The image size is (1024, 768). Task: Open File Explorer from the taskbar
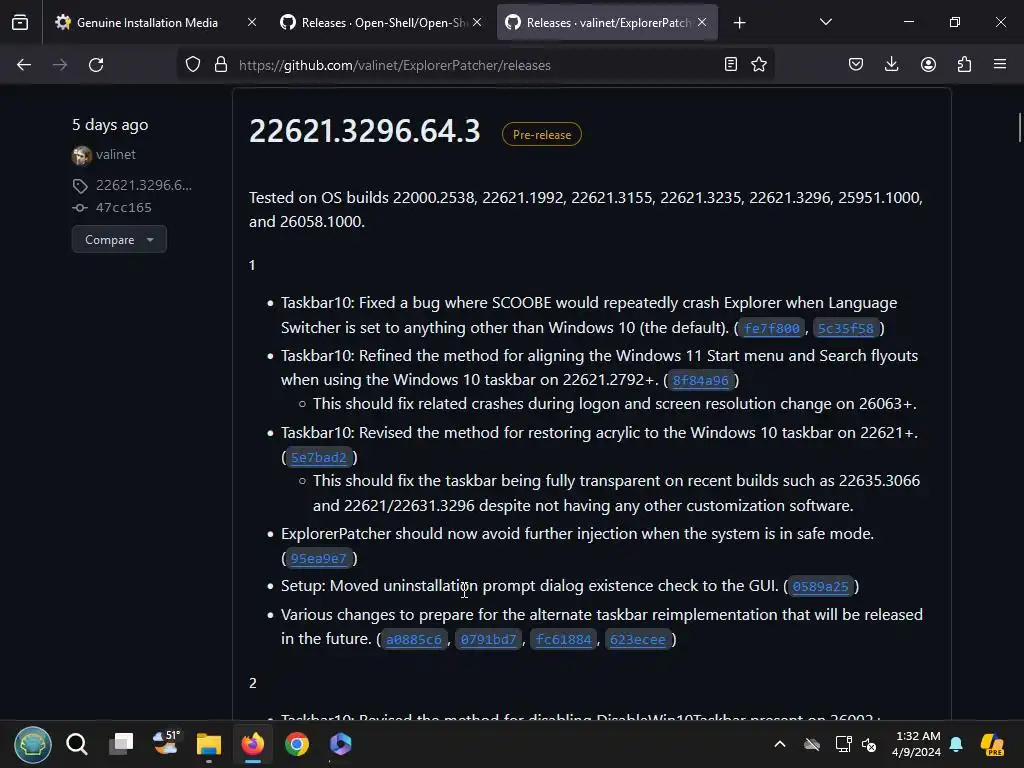tap(209, 744)
